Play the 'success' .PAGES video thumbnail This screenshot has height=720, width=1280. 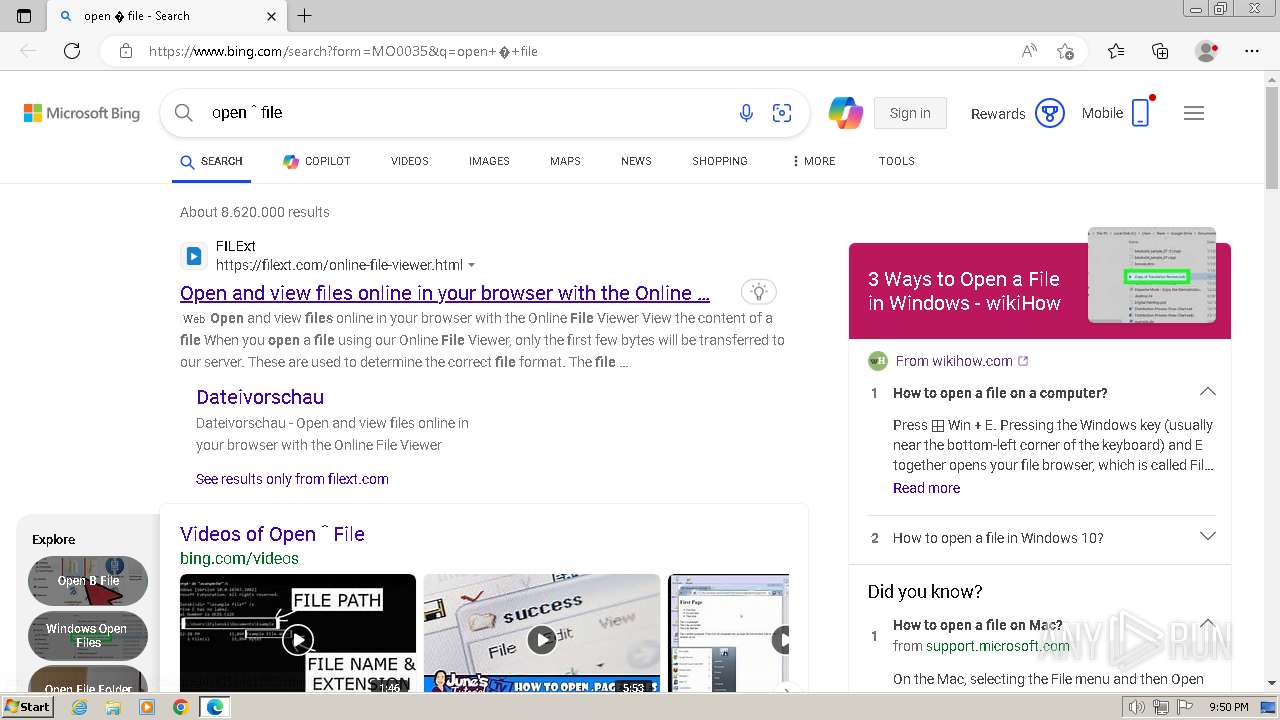(542, 633)
